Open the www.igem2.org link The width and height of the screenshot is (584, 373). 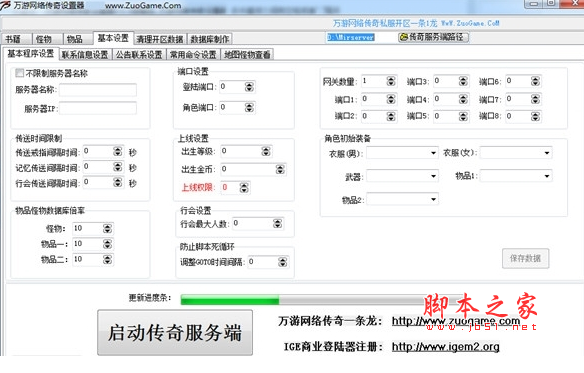445,347
